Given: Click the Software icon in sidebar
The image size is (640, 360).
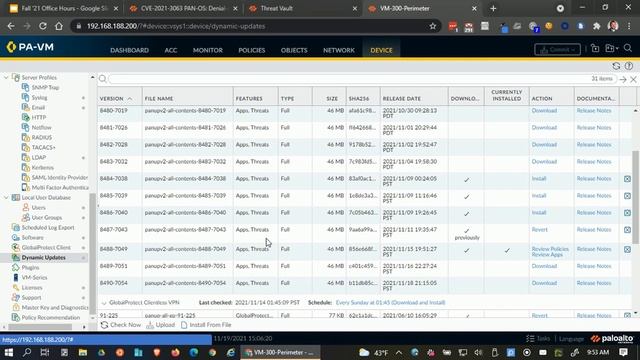Looking at the screenshot, I should [x=16, y=238].
